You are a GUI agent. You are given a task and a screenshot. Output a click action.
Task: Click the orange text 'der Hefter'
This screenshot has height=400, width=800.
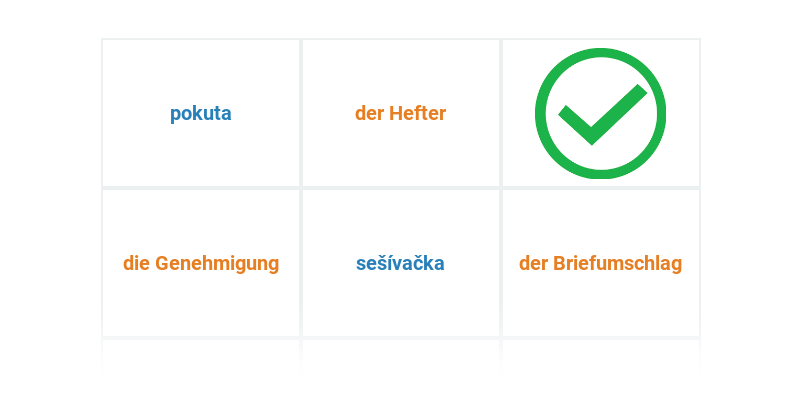[x=401, y=113]
